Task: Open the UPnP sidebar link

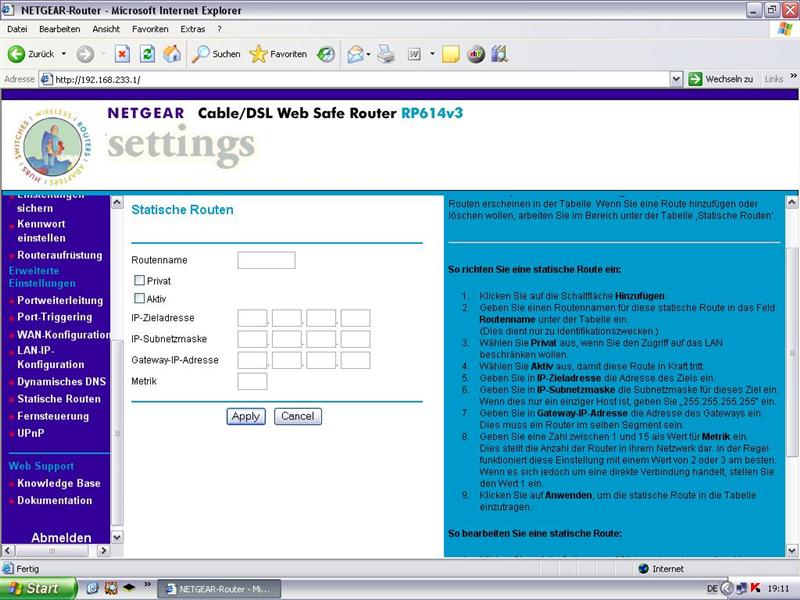Action: click(31, 433)
